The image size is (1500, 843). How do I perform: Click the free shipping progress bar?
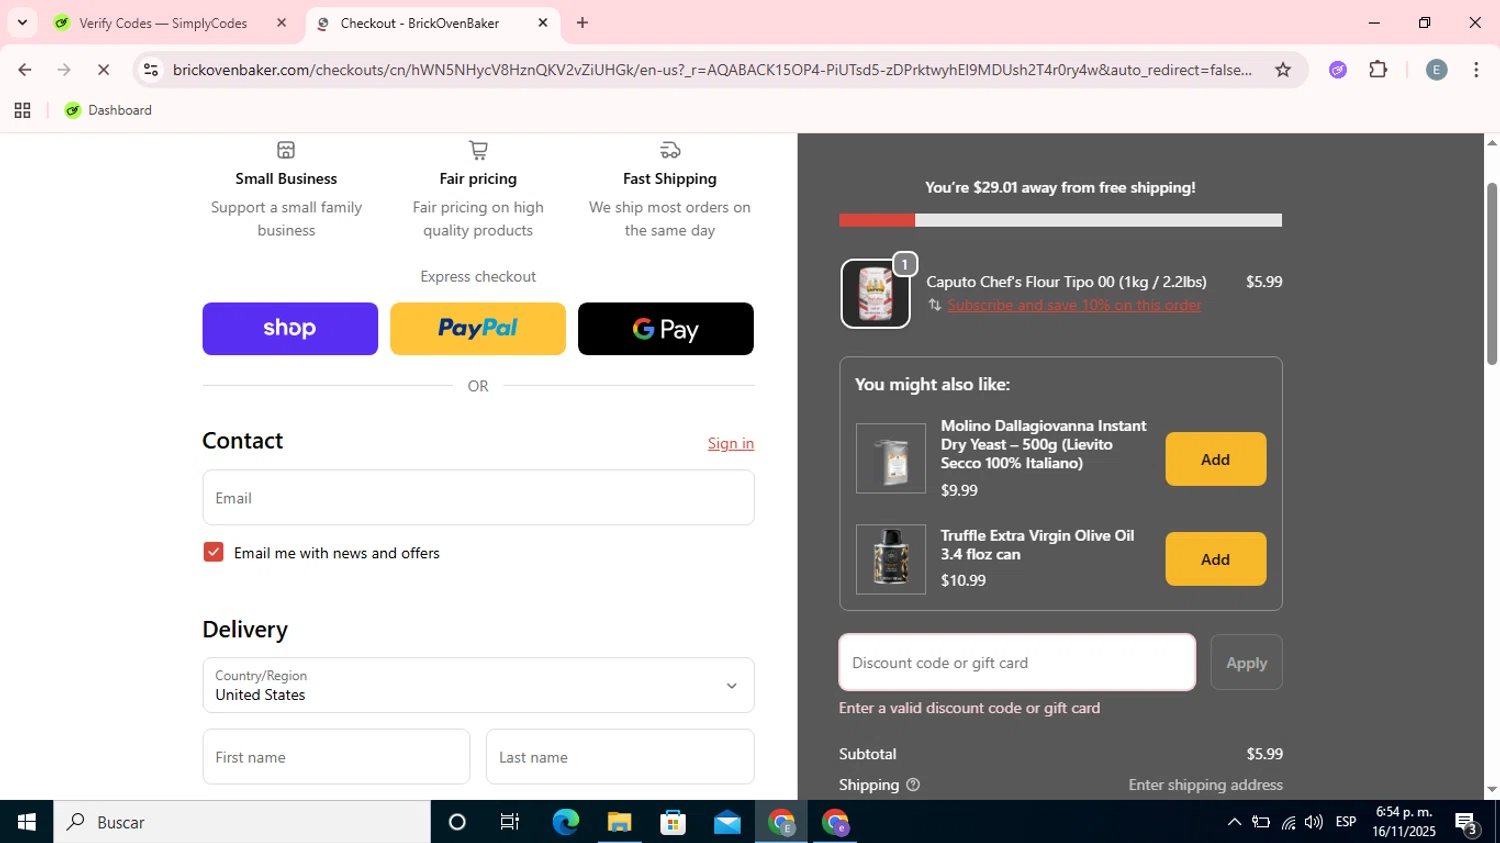click(x=1060, y=220)
